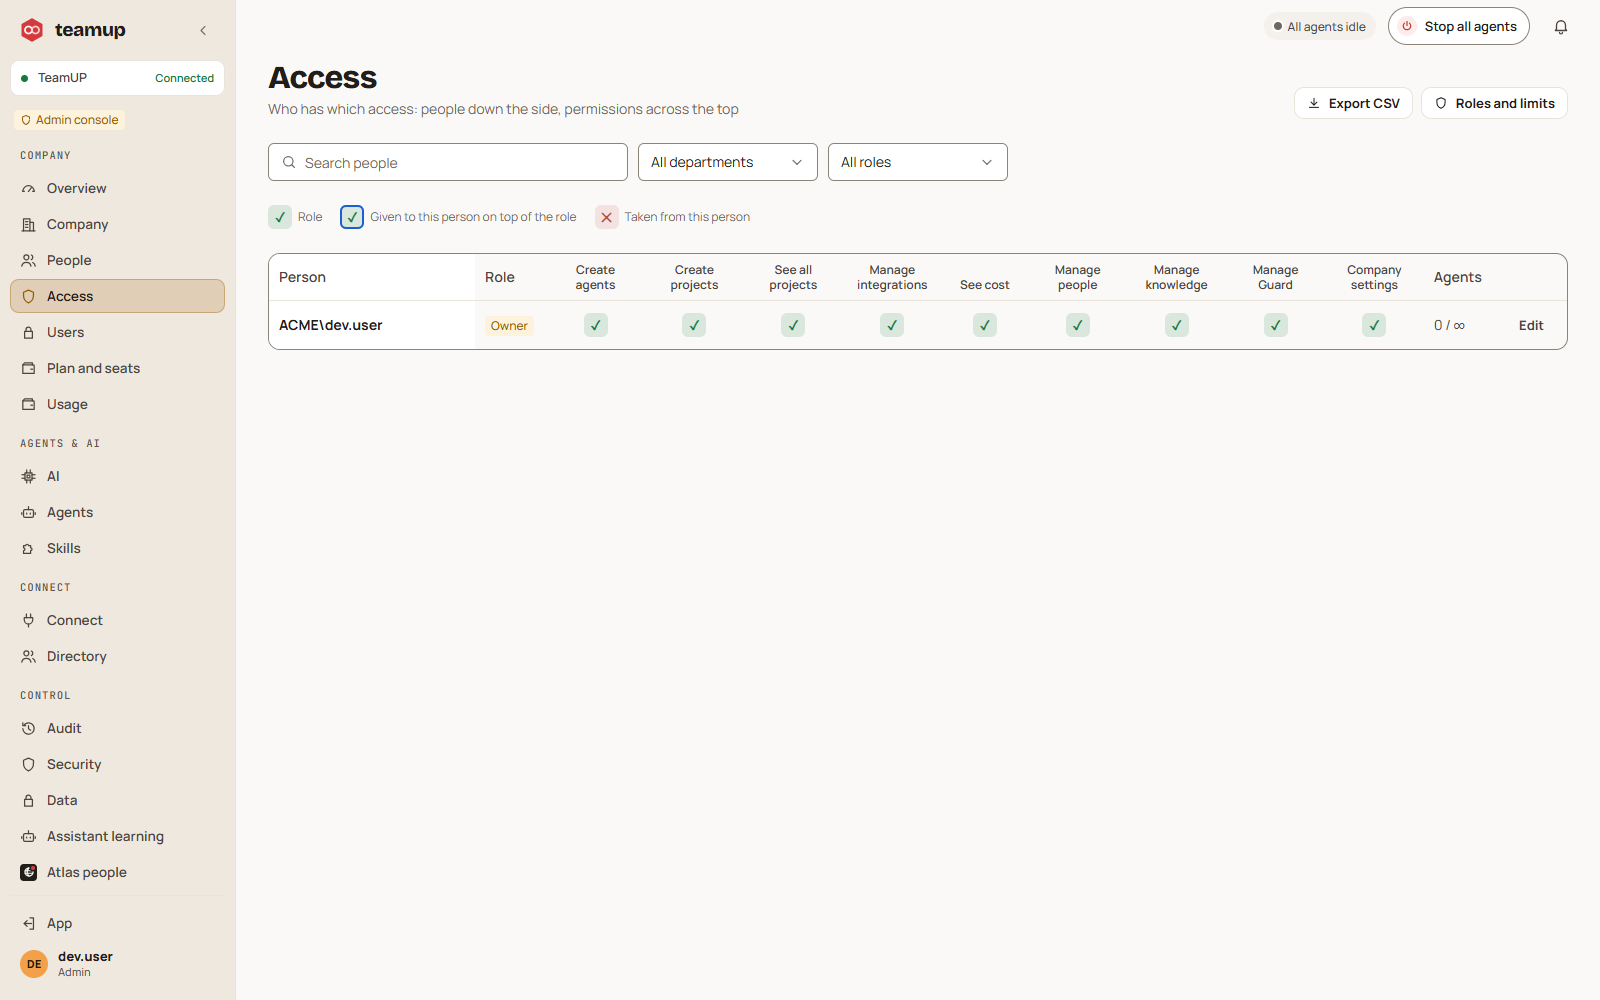Screen dimensions: 1600x1000
Task: Click the dev.user DE avatar
Action: pyautogui.click(x=34, y=964)
